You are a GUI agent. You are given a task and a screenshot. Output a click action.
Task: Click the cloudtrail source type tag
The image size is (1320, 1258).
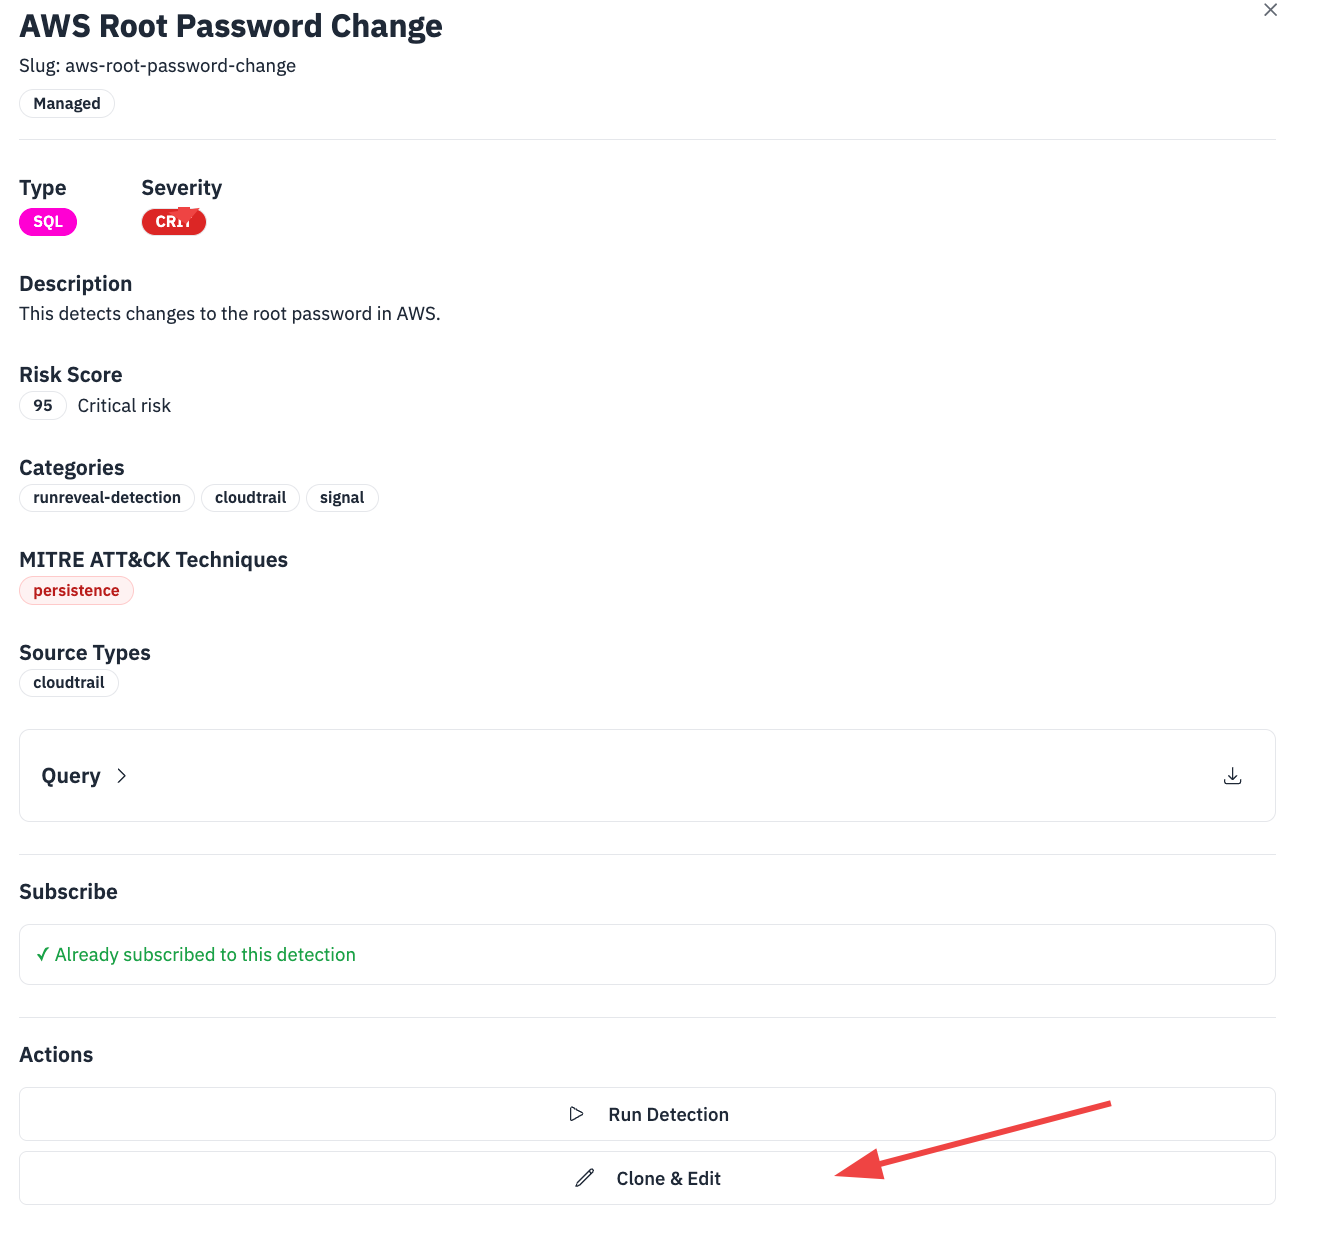click(69, 683)
